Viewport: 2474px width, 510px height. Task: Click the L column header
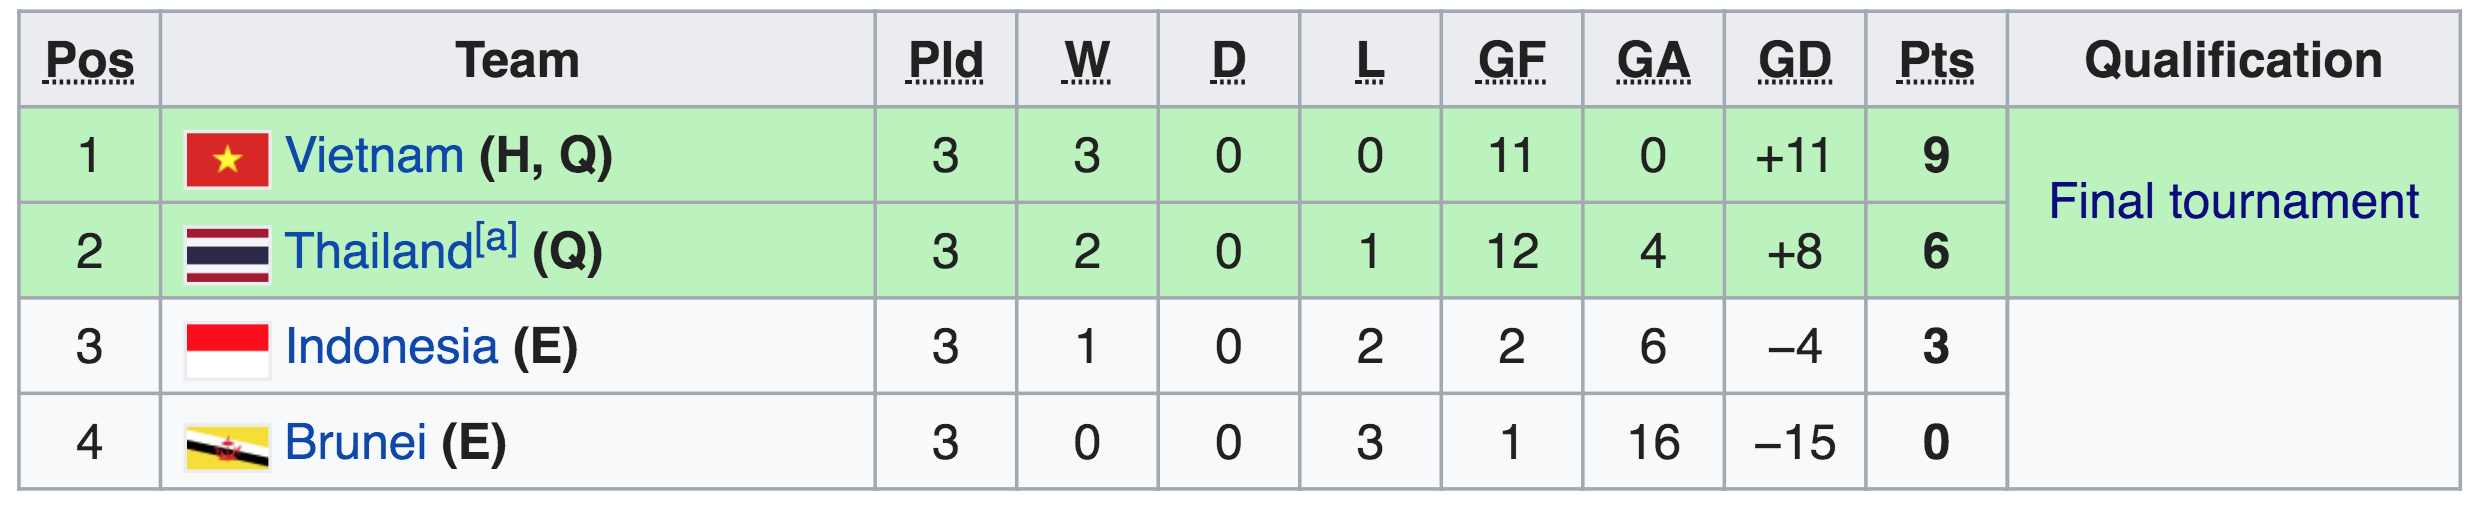(x=1370, y=61)
